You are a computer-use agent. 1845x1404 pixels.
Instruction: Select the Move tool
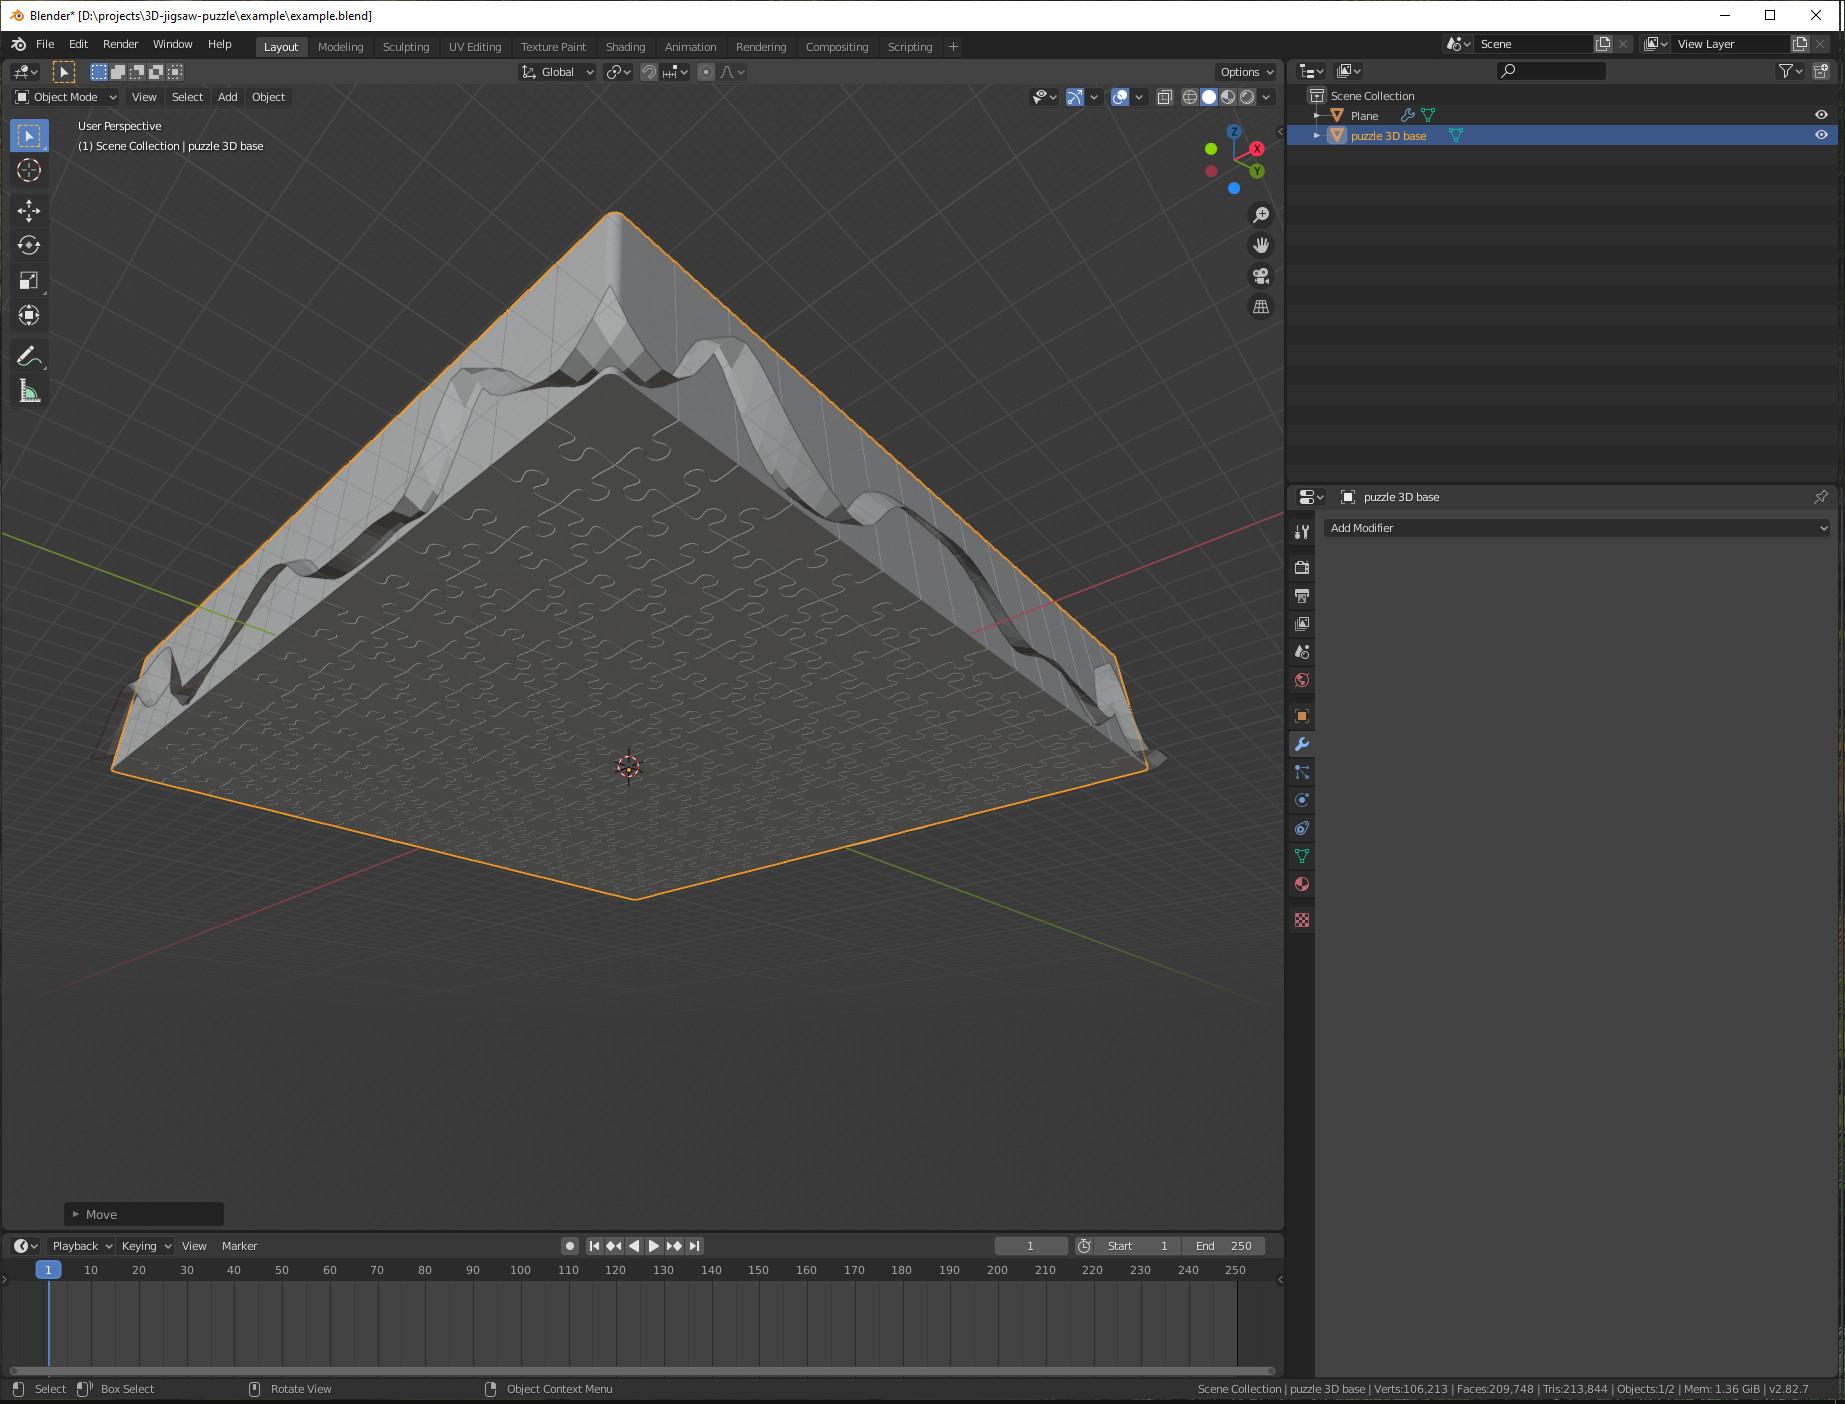tap(29, 211)
